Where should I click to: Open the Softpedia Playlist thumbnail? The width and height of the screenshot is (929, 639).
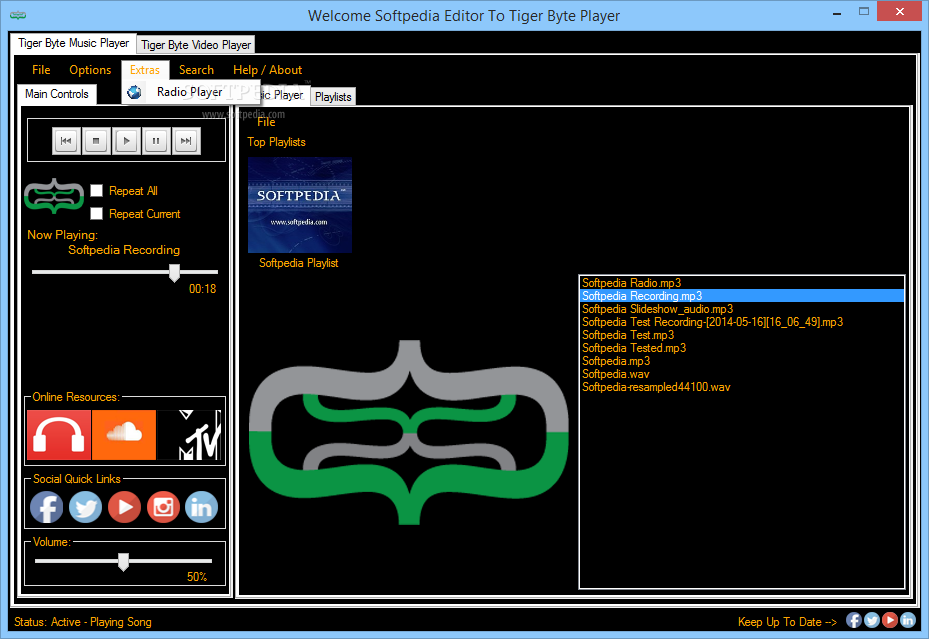300,205
